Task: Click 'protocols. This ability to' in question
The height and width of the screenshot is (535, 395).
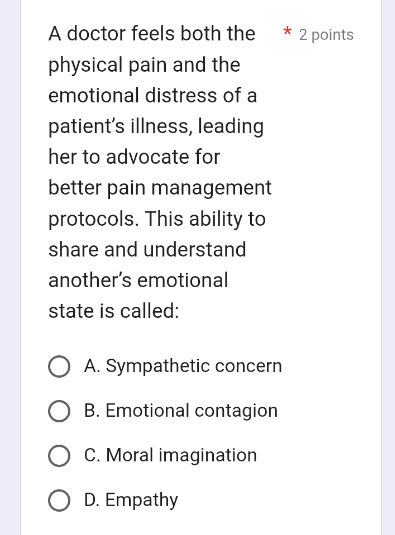Action: click(157, 219)
